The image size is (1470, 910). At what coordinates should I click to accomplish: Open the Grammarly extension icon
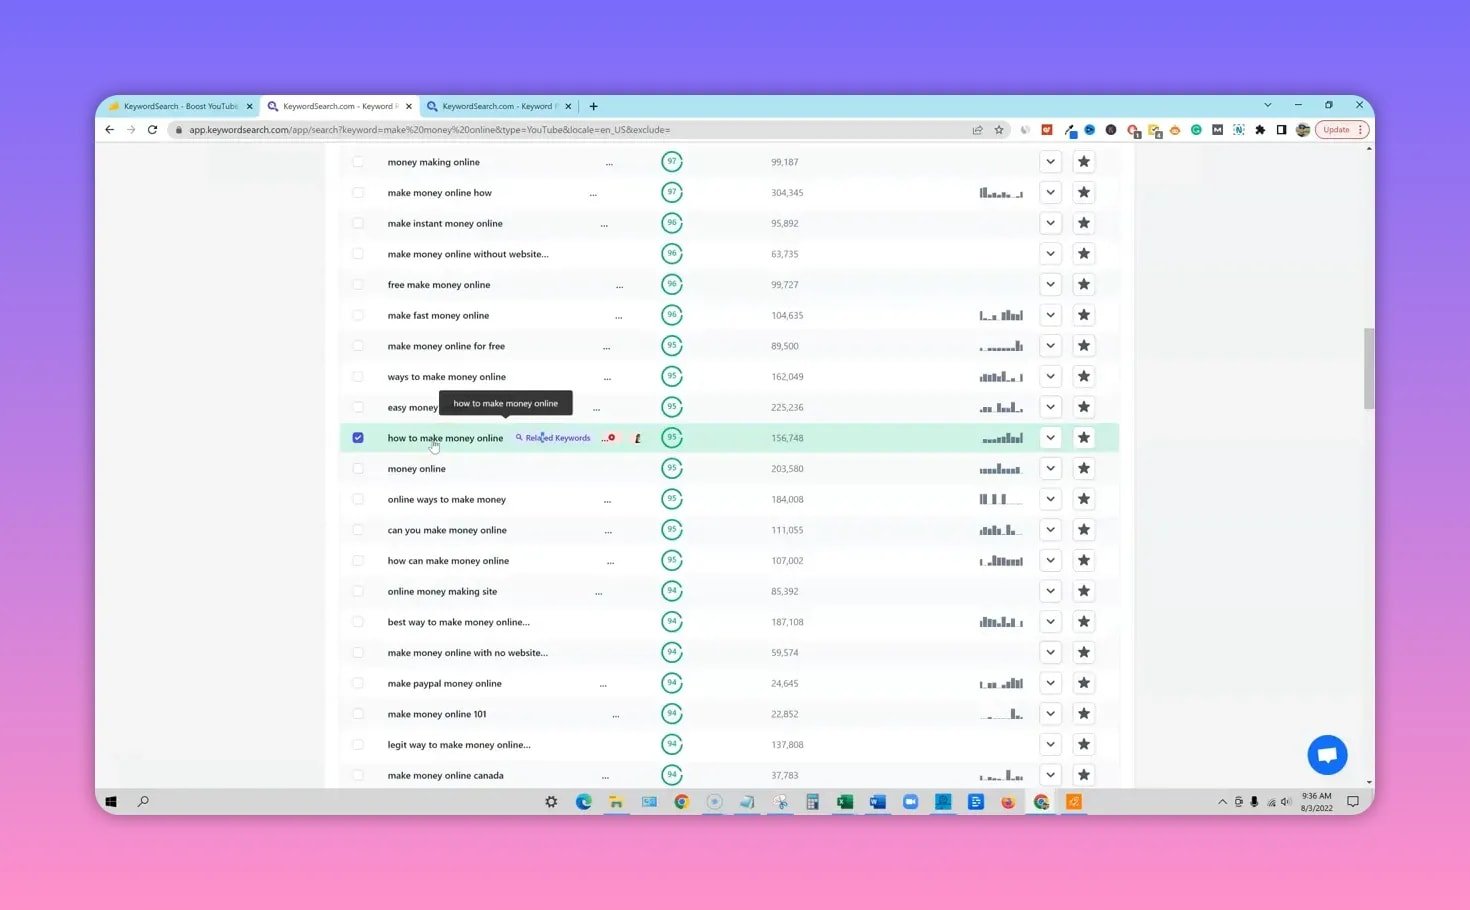pyautogui.click(x=1196, y=130)
